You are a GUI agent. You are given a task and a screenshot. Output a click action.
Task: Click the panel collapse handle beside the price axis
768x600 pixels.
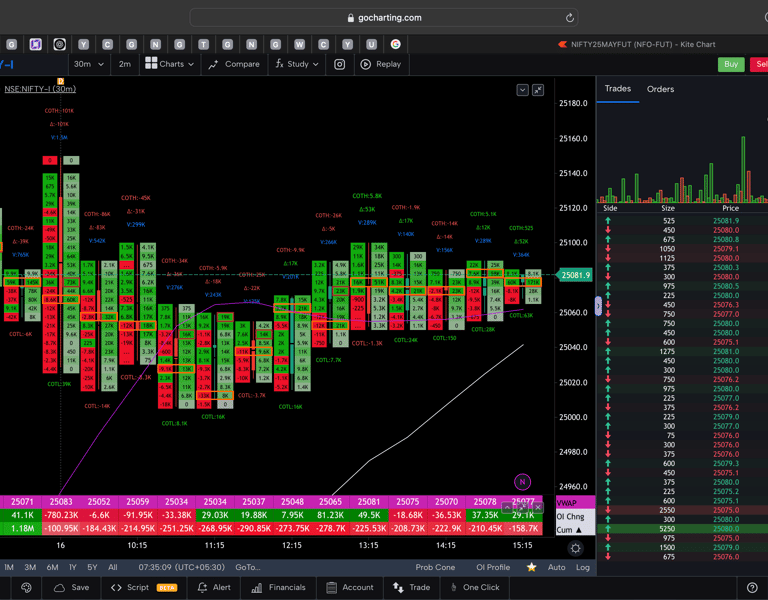tap(598, 306)
